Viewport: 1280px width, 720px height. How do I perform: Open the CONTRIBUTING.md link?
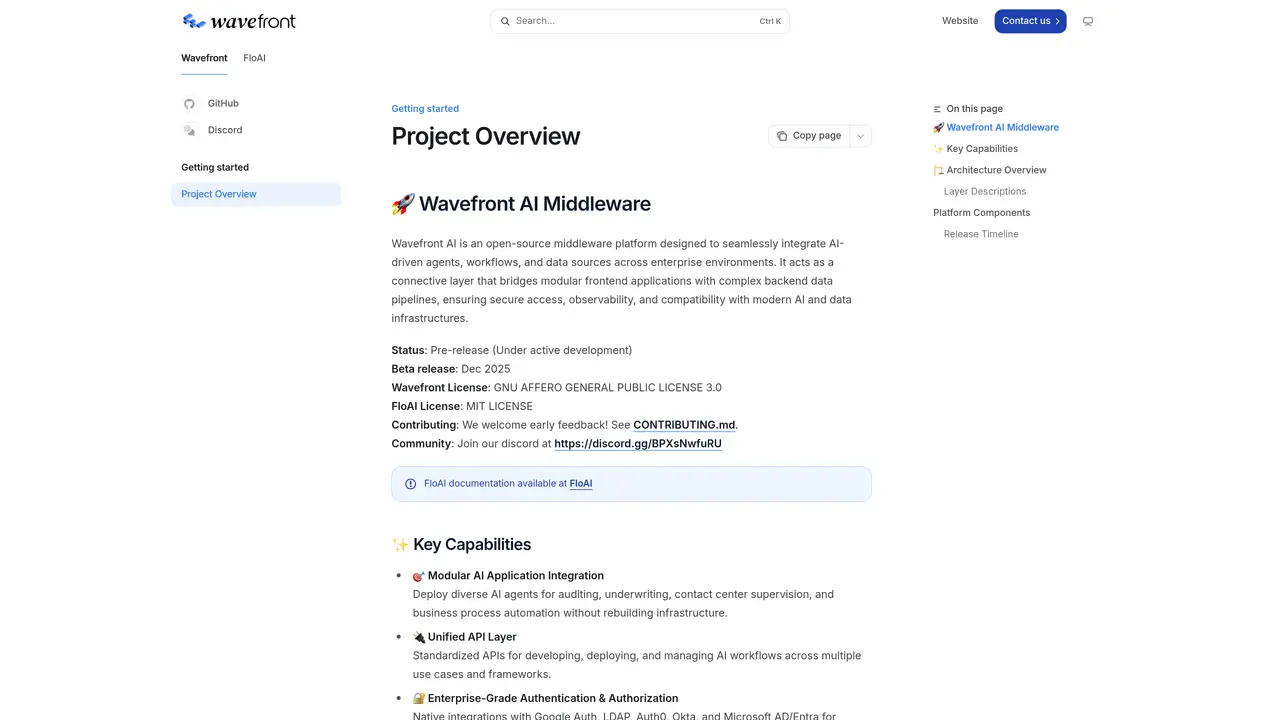click(684, 425)
